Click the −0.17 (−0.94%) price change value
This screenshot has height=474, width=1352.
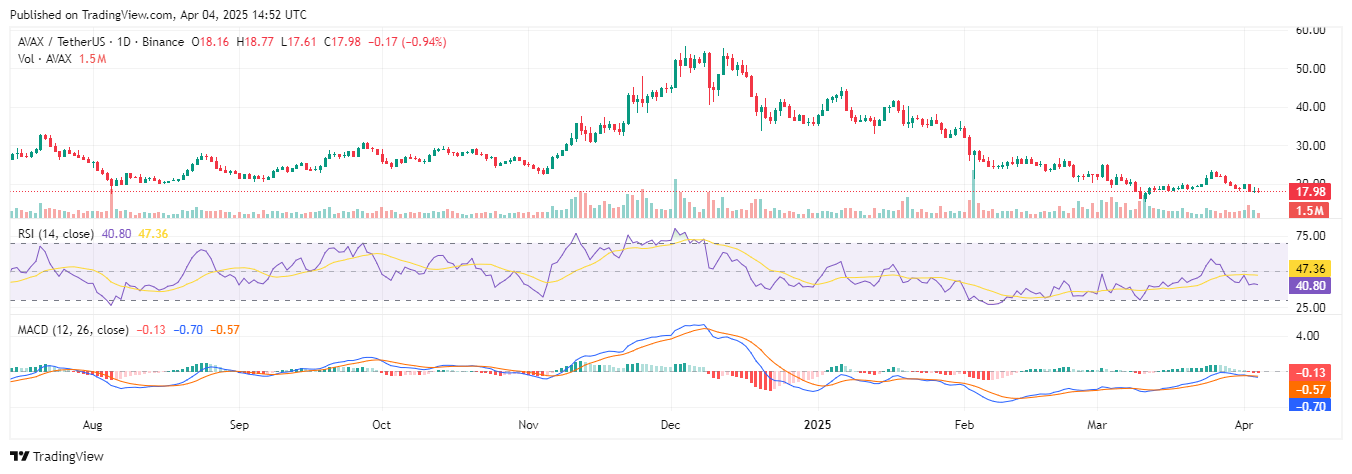click(x=407, y=42)
